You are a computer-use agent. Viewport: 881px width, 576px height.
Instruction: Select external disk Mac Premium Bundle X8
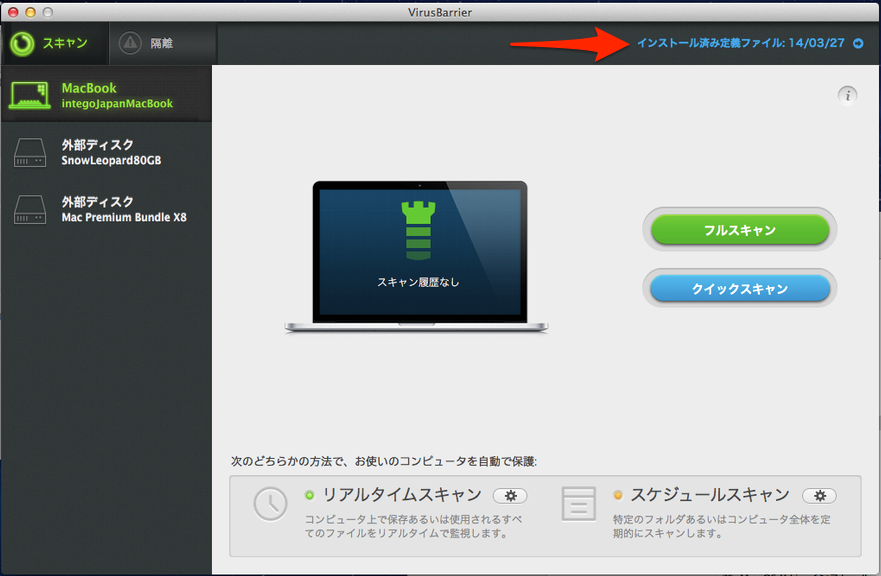pos(107,209)
